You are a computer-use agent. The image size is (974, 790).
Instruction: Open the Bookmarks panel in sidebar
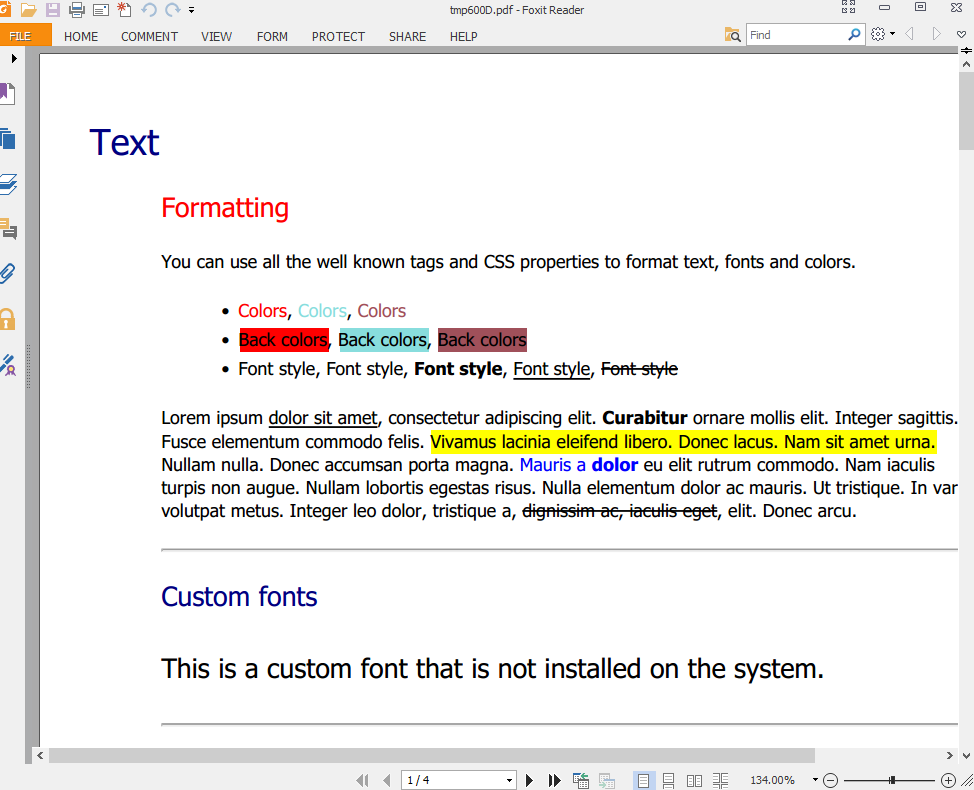(8, 94)
